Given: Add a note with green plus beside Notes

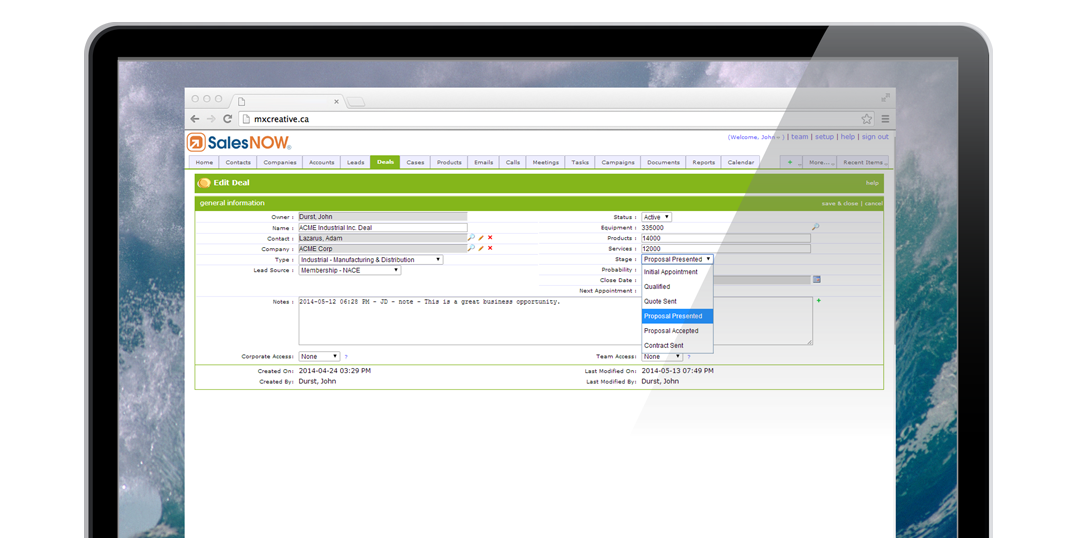Looking at the screenshot, I should pyautogui.click(x=818, y=301).
